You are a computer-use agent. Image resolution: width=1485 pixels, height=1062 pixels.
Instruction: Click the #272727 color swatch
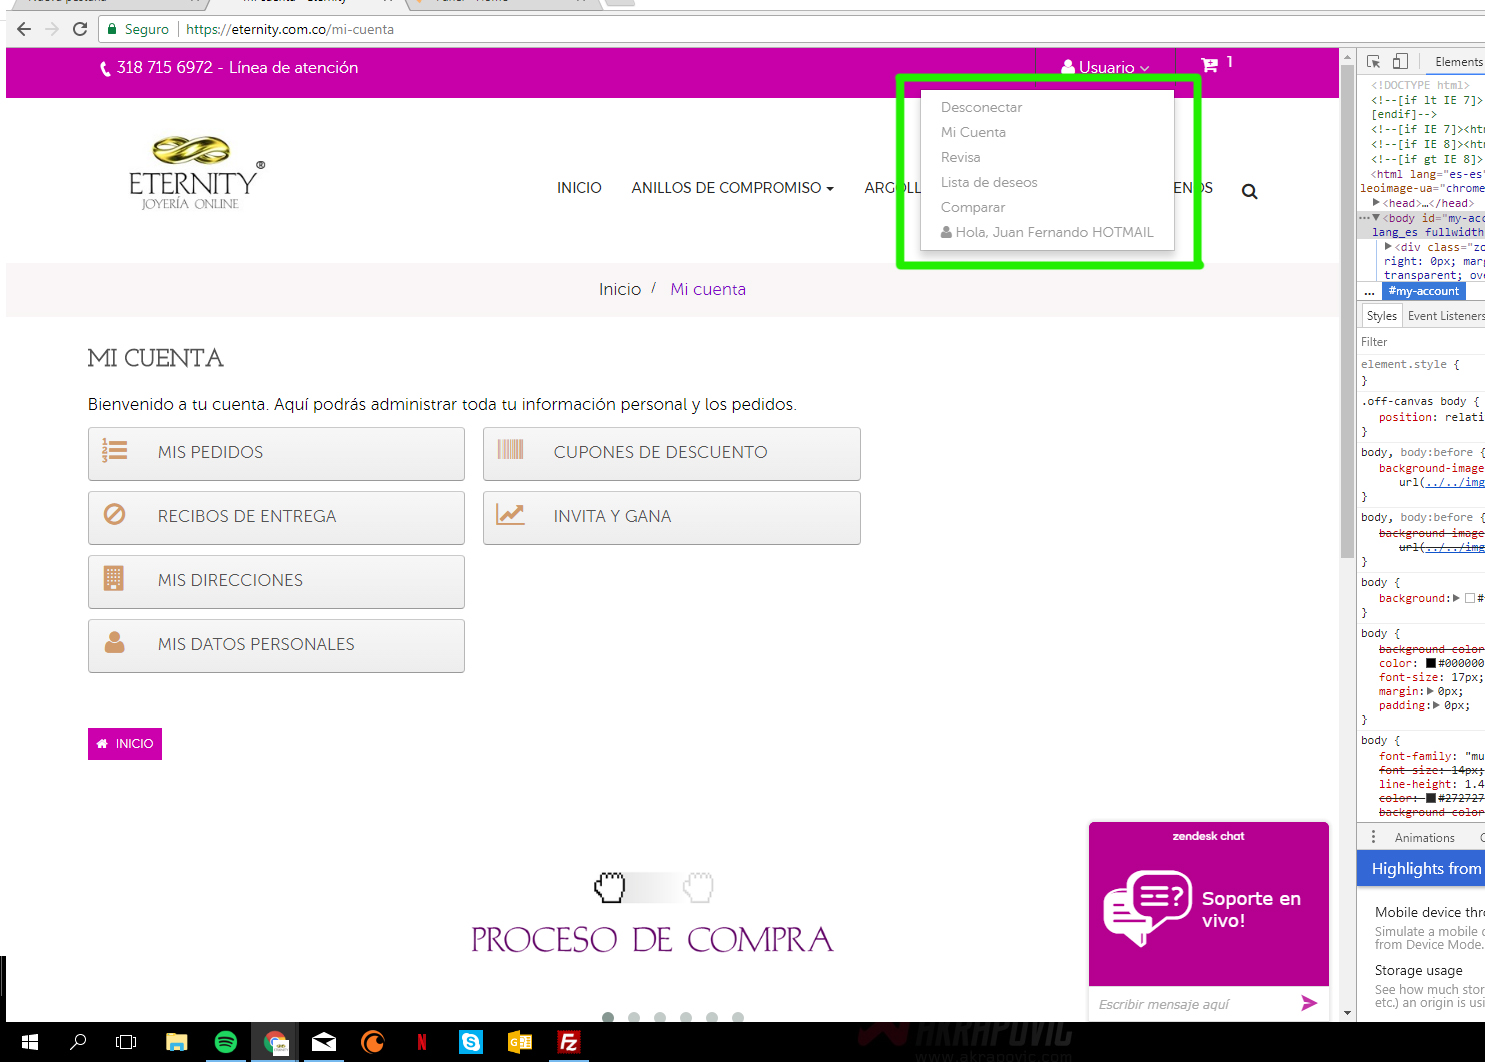[x=1431, y=798]
